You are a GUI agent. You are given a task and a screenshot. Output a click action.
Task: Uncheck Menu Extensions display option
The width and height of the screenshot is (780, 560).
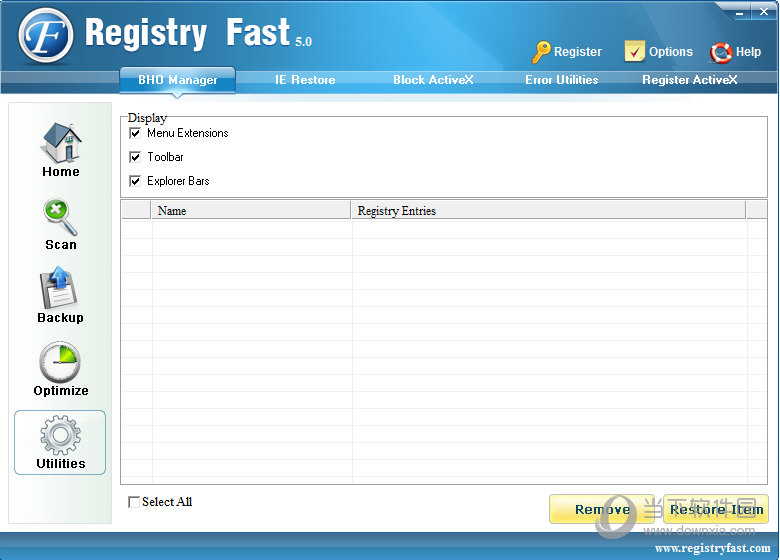135,133
